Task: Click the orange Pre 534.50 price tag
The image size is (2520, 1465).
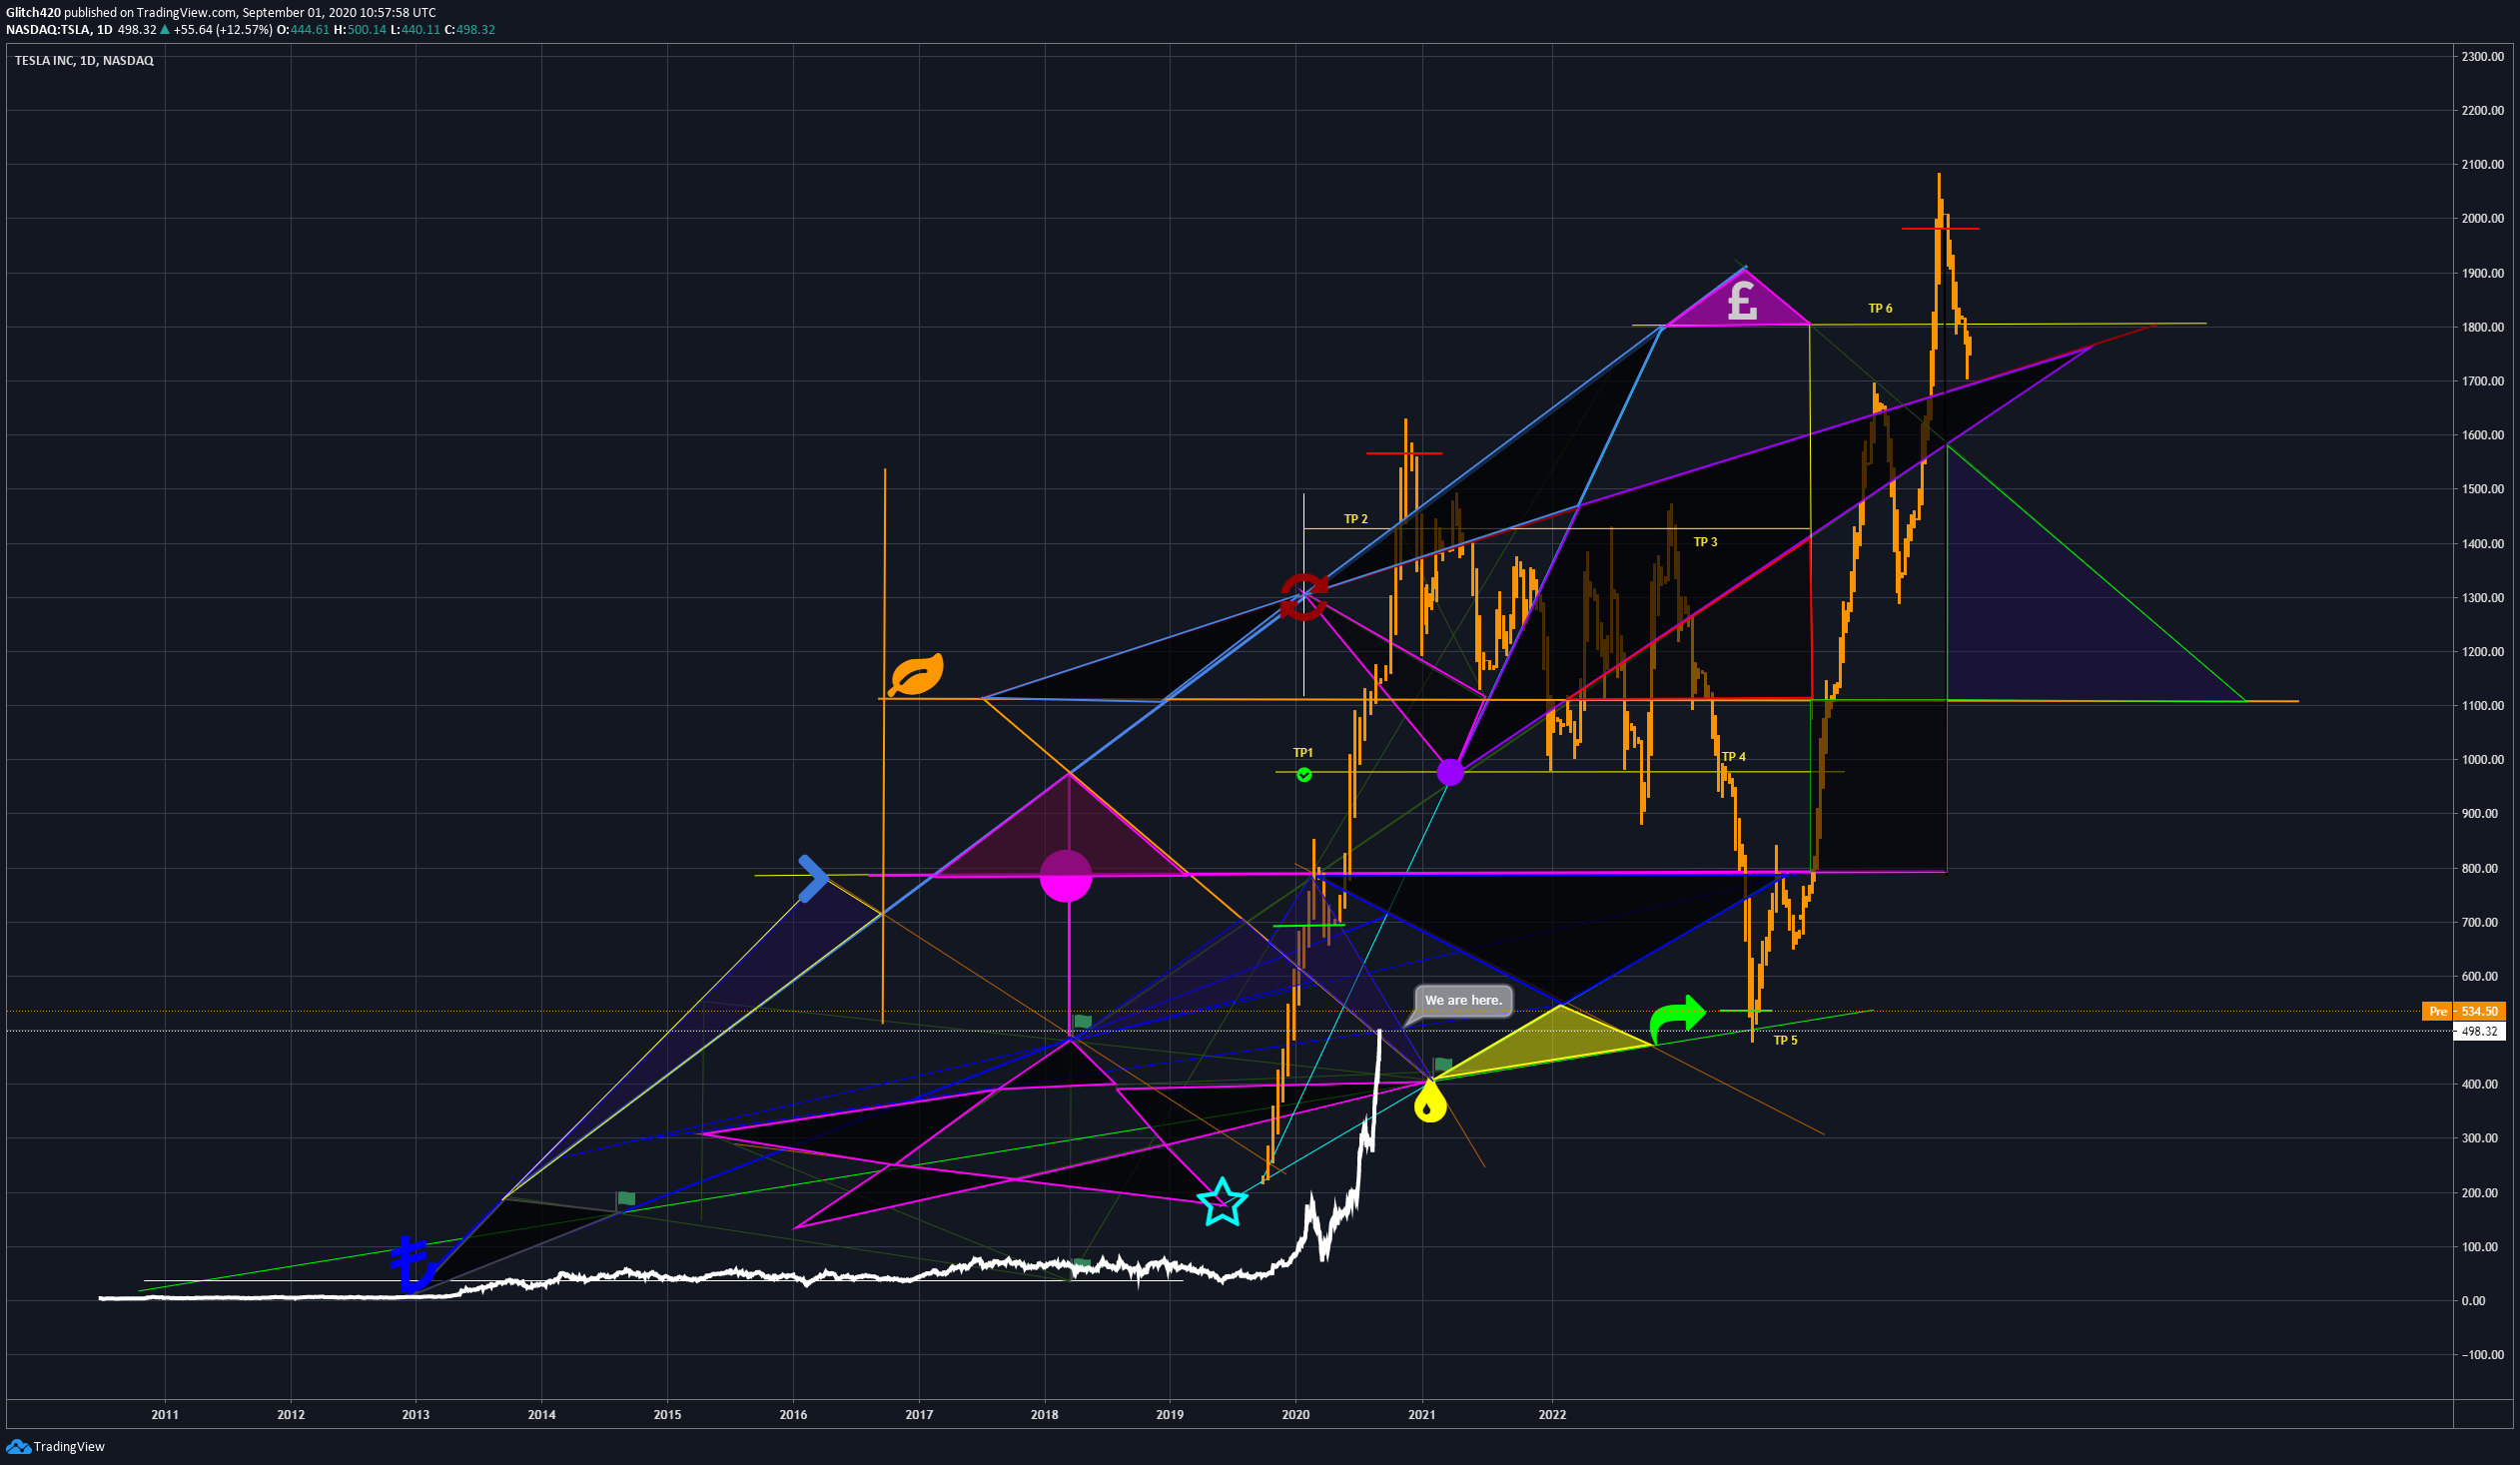Action: pyautogui.click(x=2463, y=1011)
